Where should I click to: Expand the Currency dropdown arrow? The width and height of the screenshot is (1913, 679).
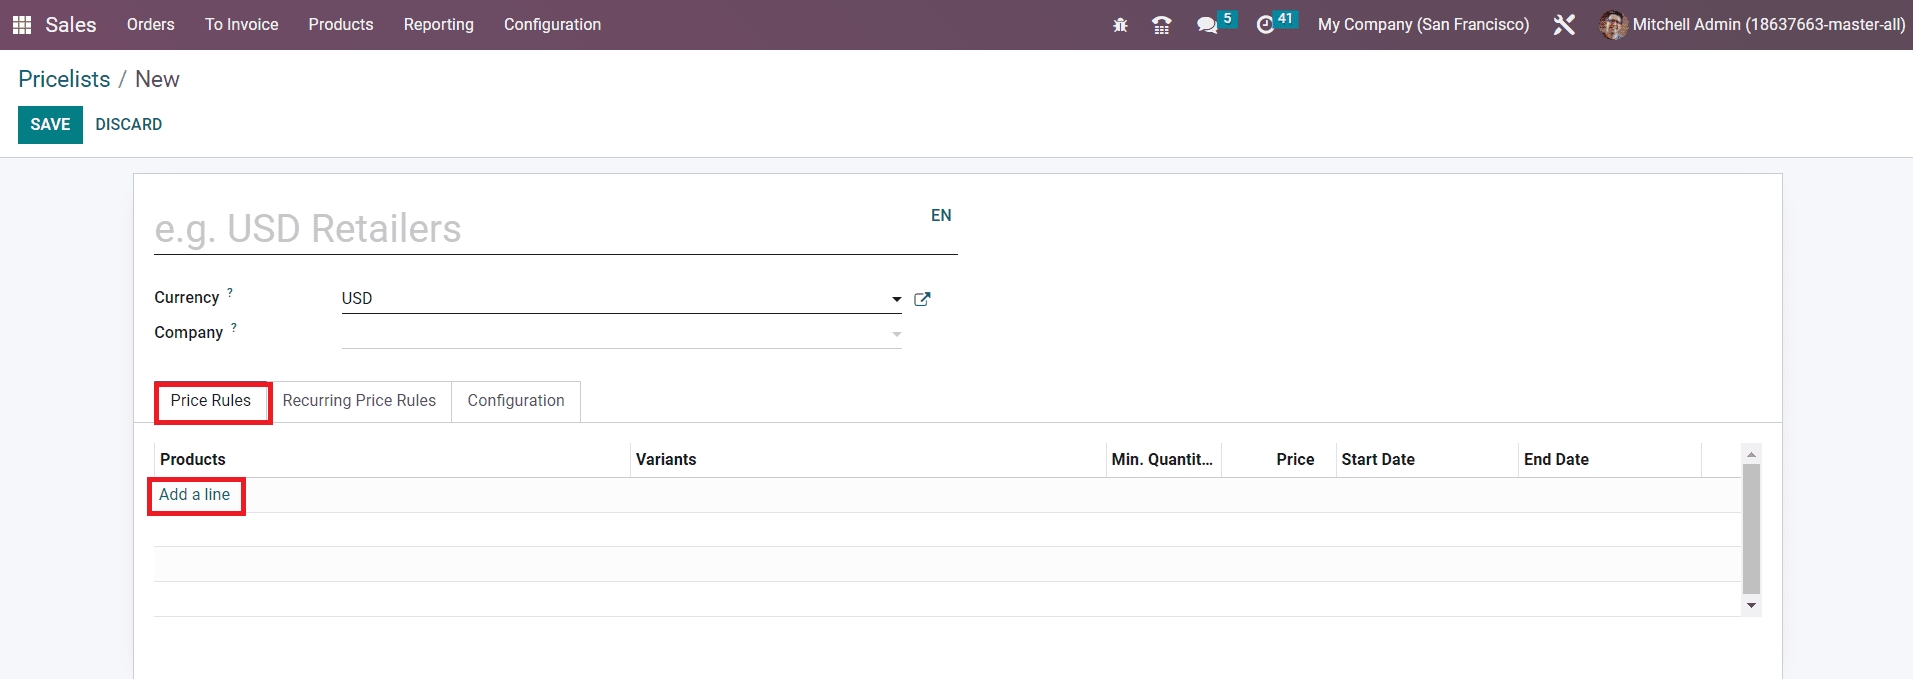click(896, 299)
